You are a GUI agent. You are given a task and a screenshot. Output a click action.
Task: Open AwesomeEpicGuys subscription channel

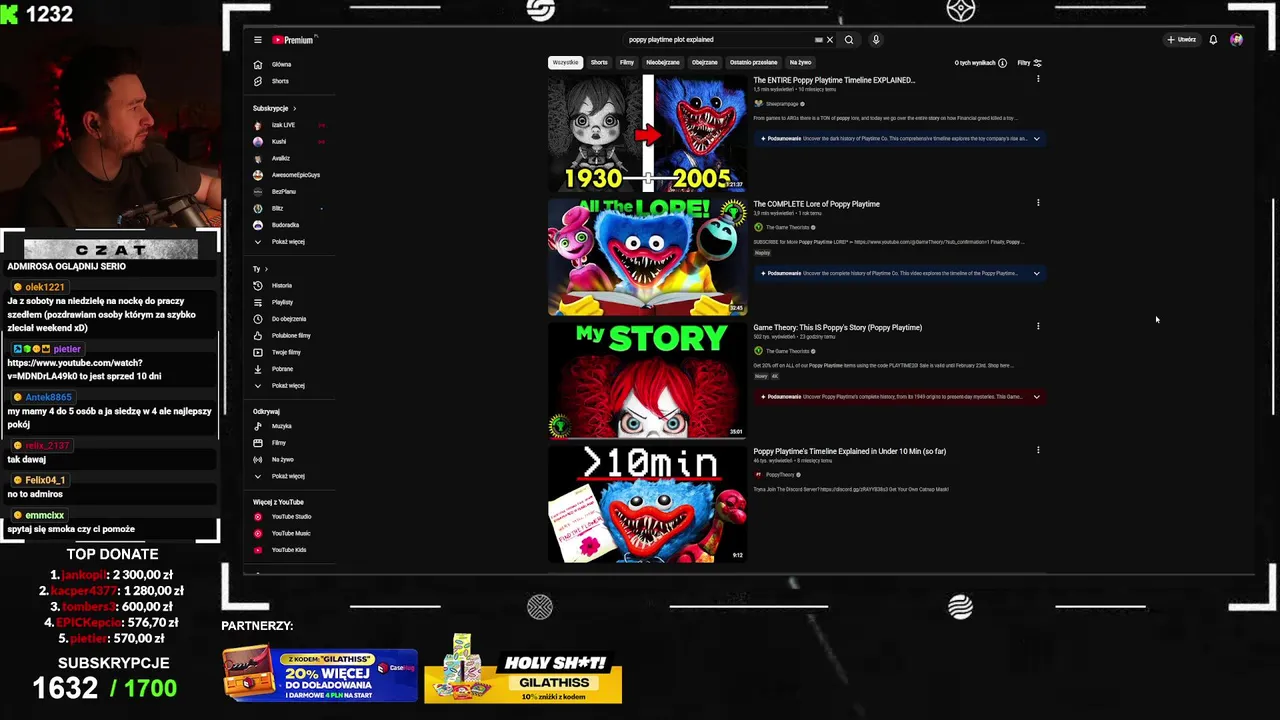(x=288, y=175)
